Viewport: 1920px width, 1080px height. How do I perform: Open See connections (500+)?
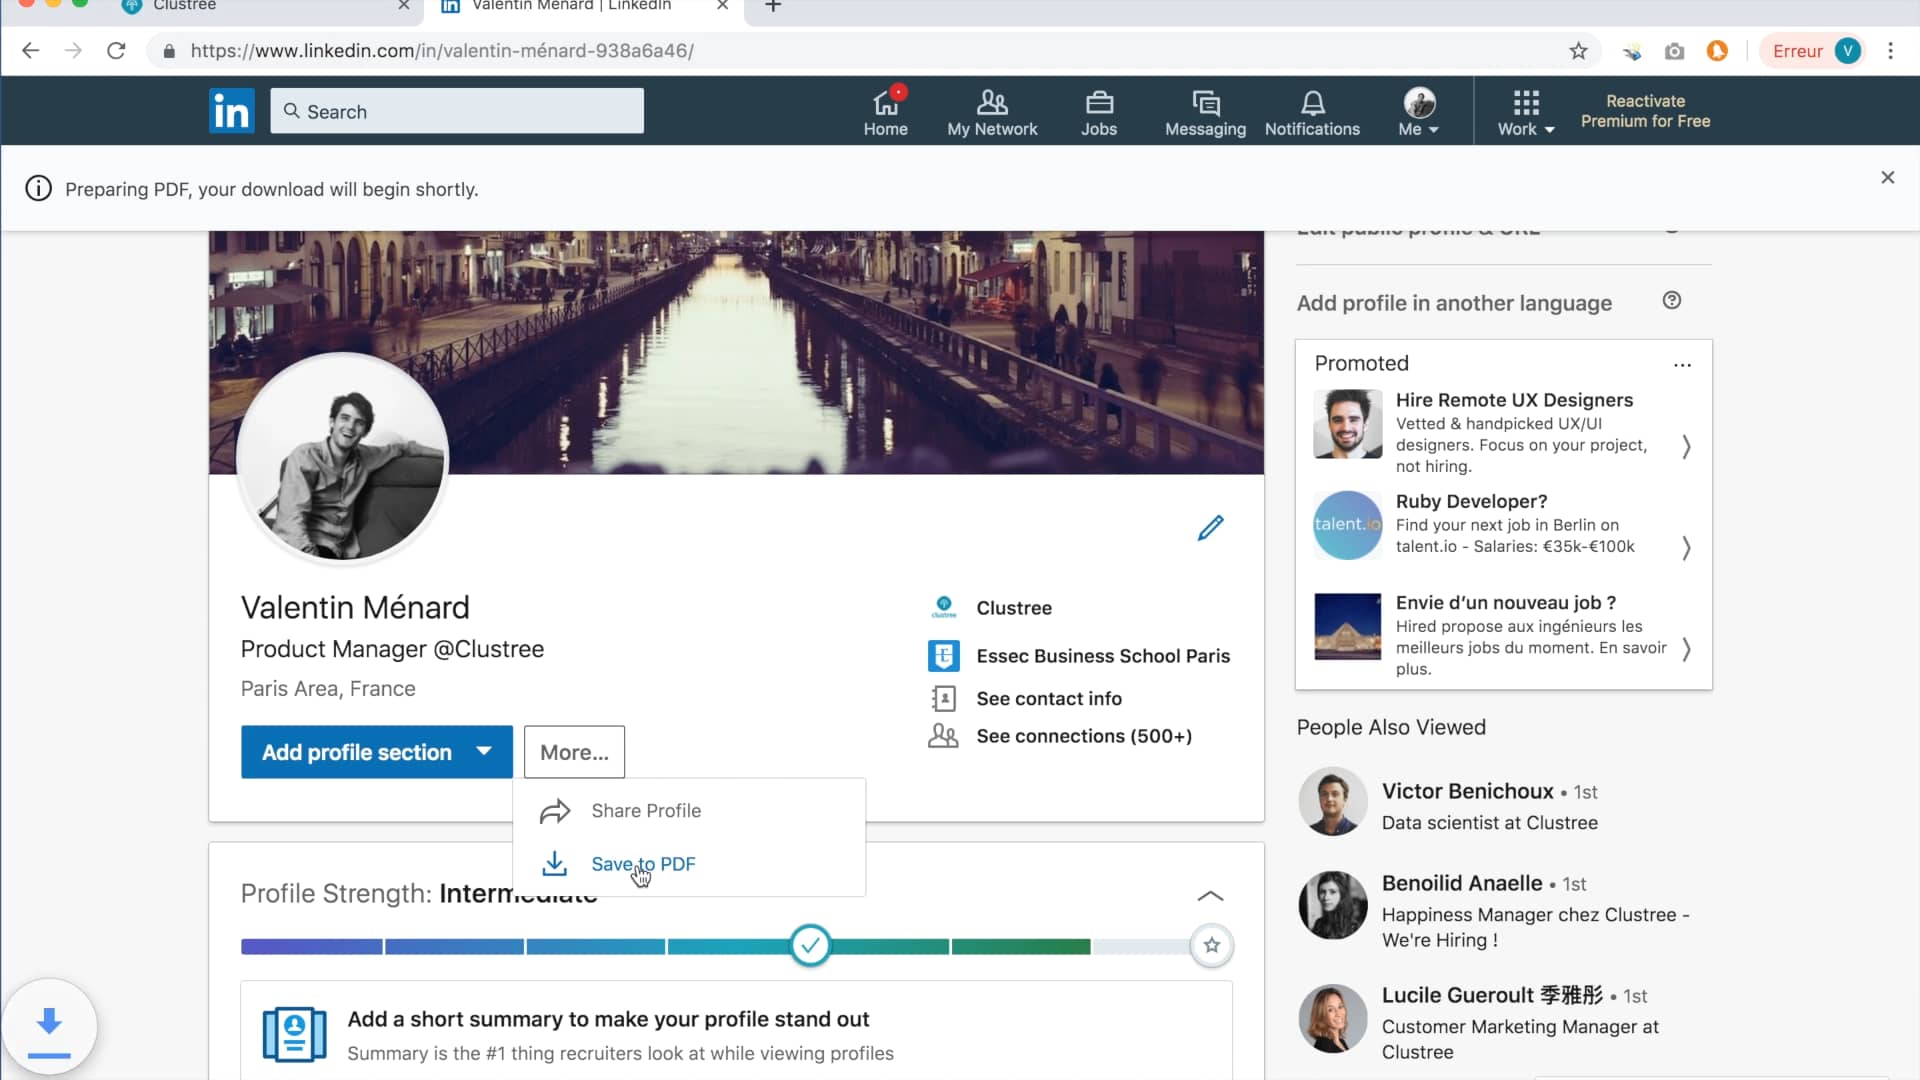click(x=1084, y=736)
